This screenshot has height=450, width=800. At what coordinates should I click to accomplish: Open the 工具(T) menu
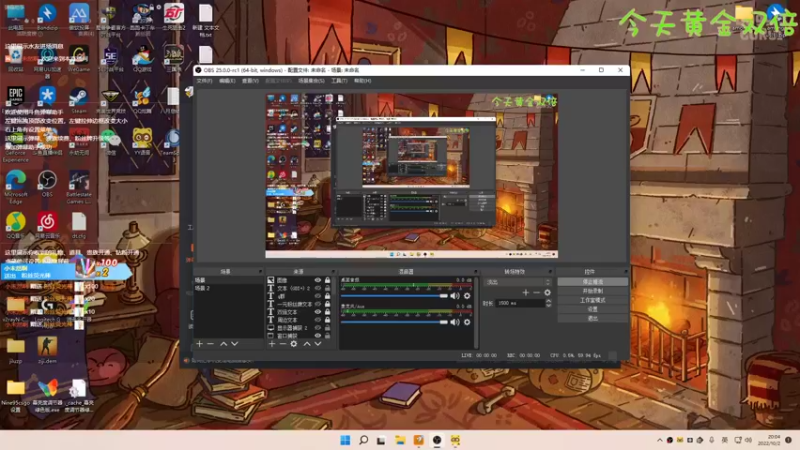point(339,81)
